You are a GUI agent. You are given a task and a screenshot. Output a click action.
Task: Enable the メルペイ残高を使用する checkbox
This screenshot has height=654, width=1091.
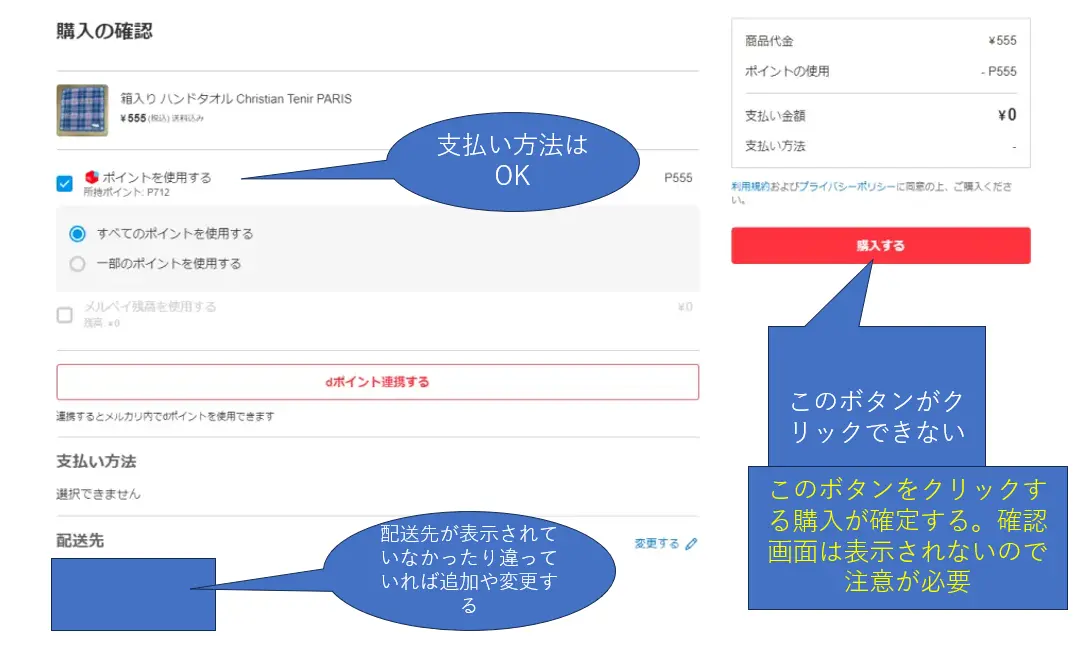(64, 314)
